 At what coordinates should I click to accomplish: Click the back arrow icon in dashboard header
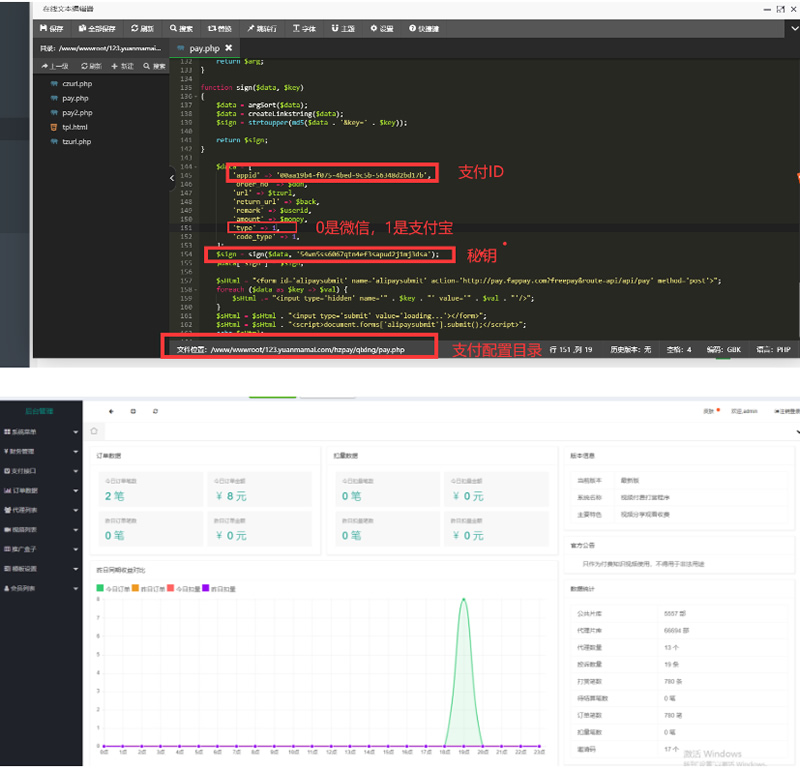(109, 411)
